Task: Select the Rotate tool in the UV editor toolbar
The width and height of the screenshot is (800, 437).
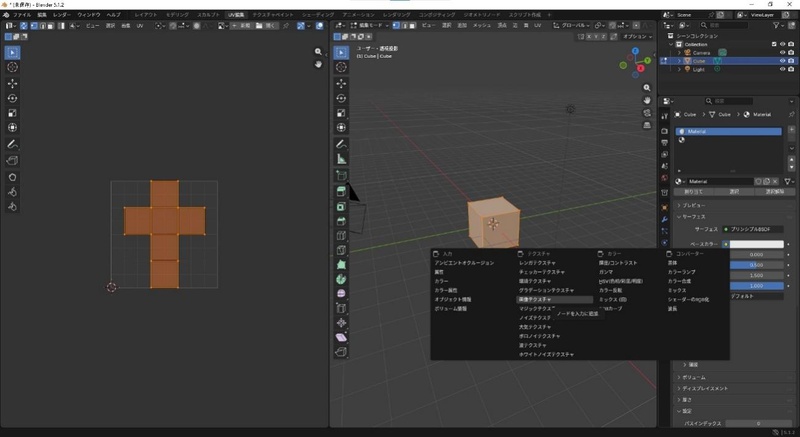Action: pos(12,98)
